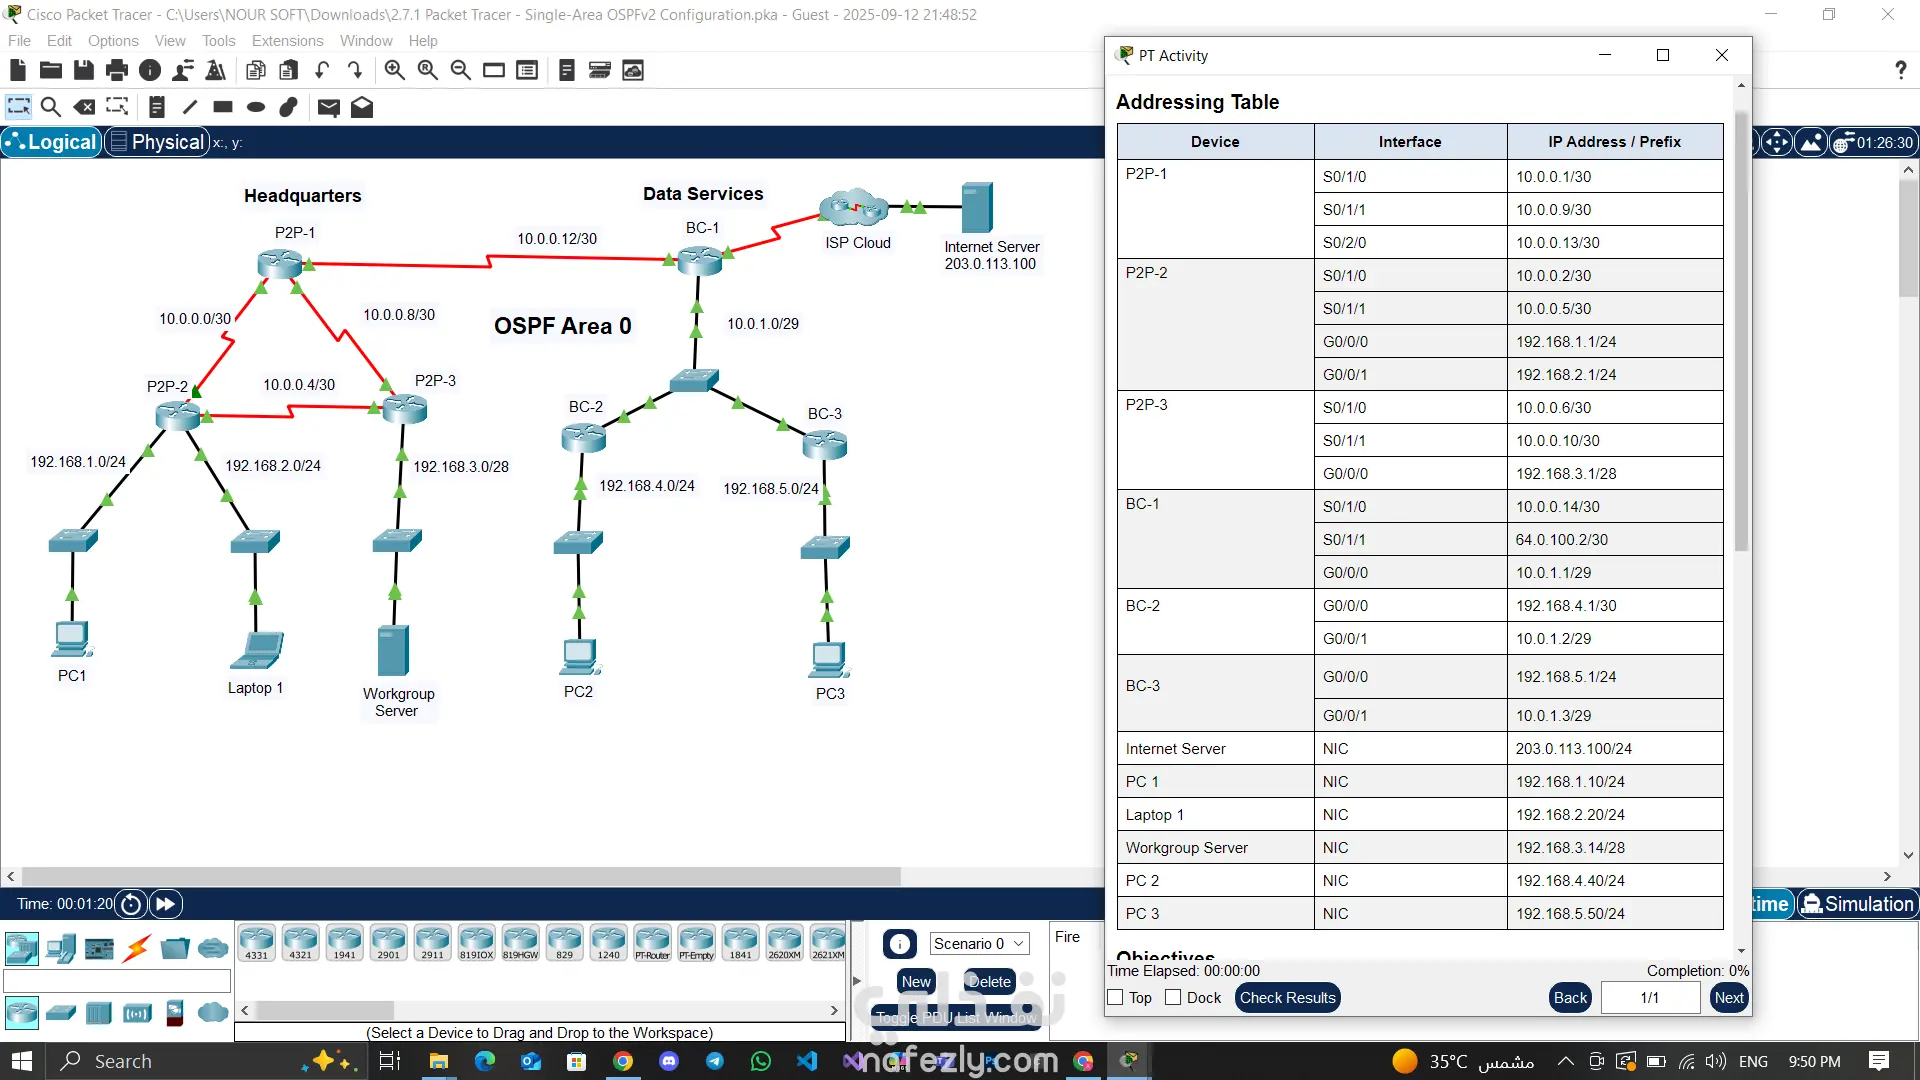This screenshot has width=1920, height=1080.
Task: Click the Check Results button
Action: 1287,998
